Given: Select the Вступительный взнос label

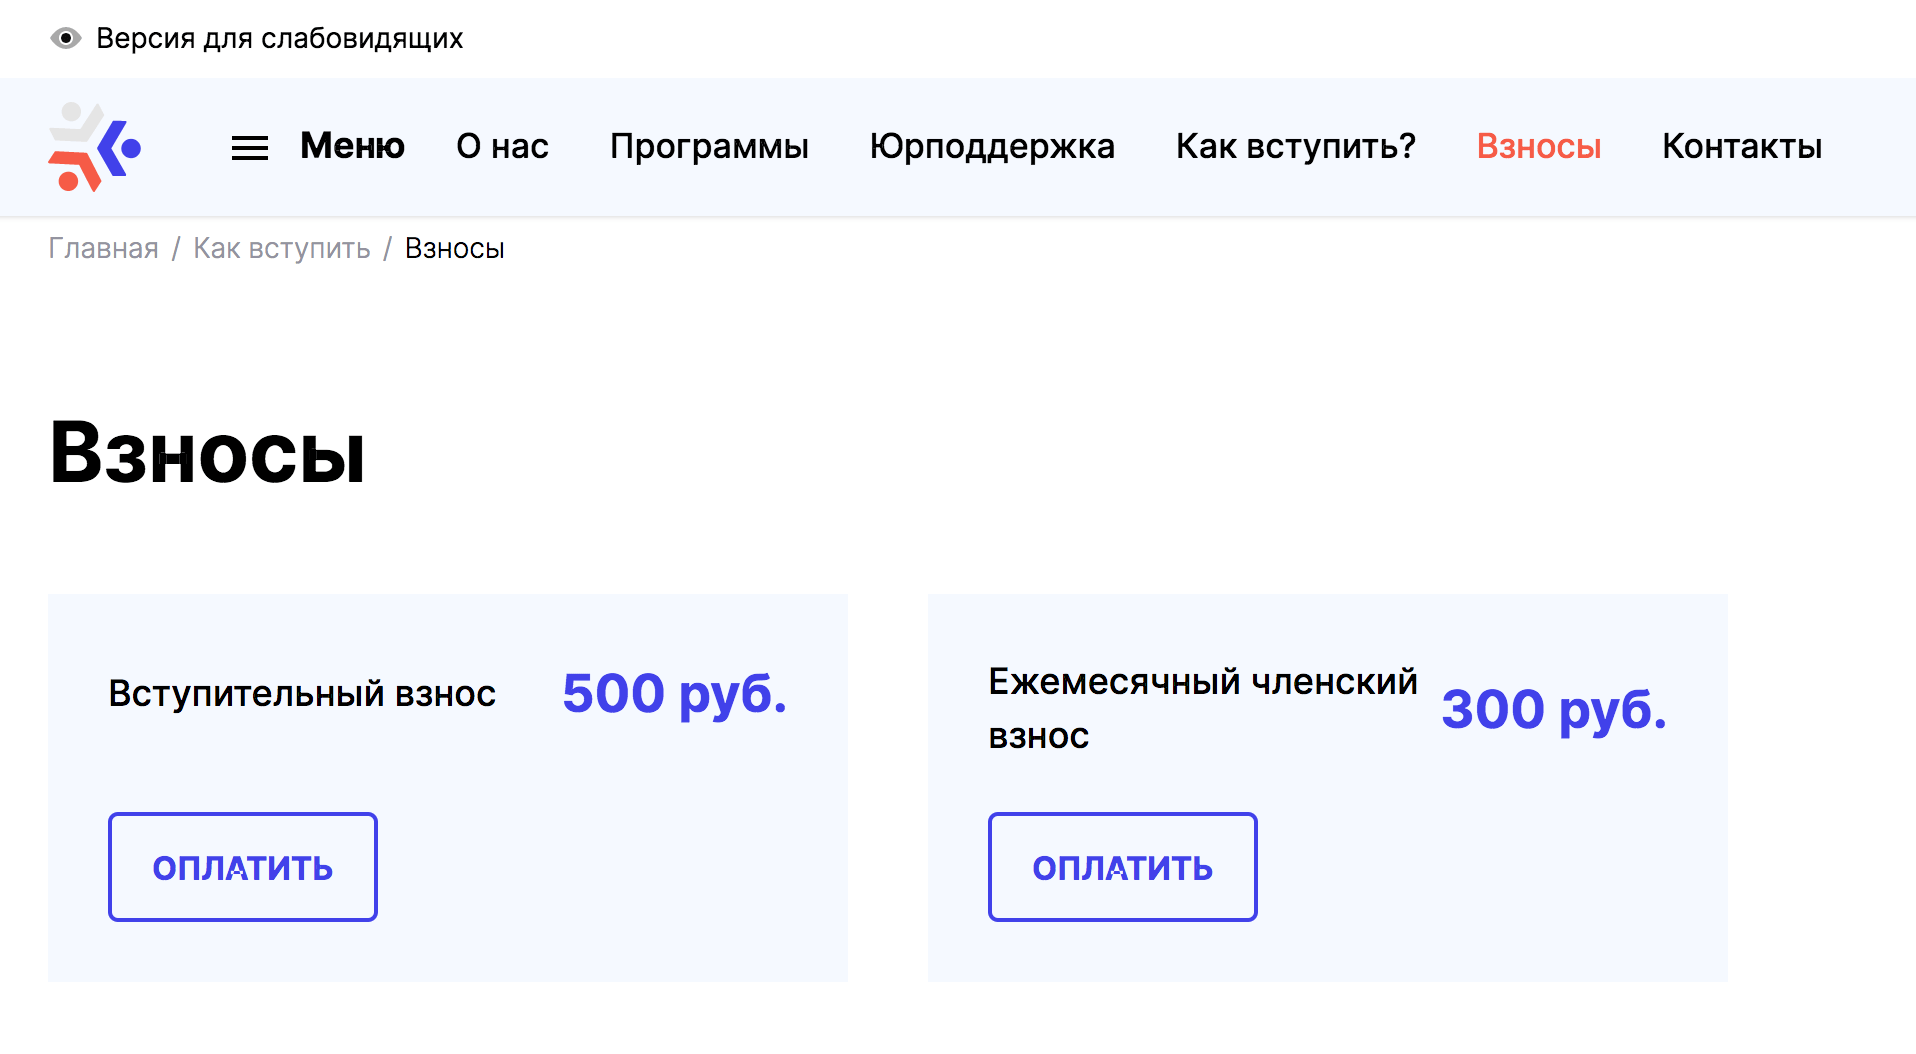Looking at the screenshot, I should coord(302,693).
